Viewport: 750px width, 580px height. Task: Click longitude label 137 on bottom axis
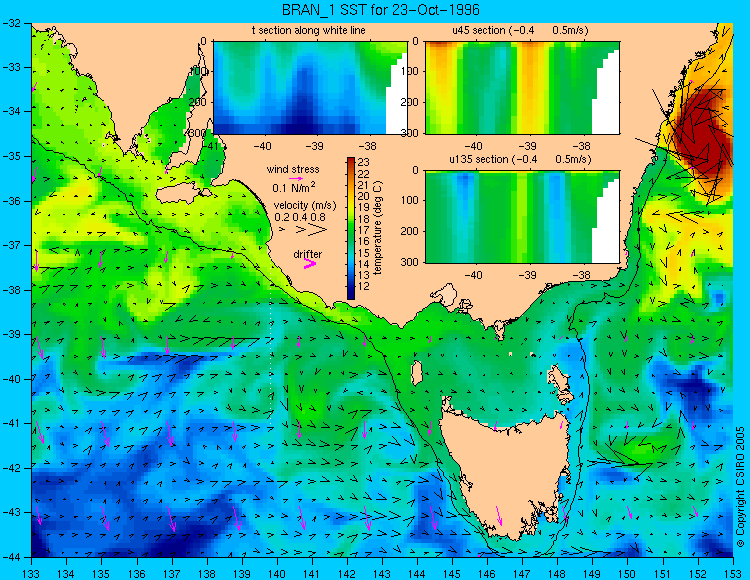tap(171, 574)
